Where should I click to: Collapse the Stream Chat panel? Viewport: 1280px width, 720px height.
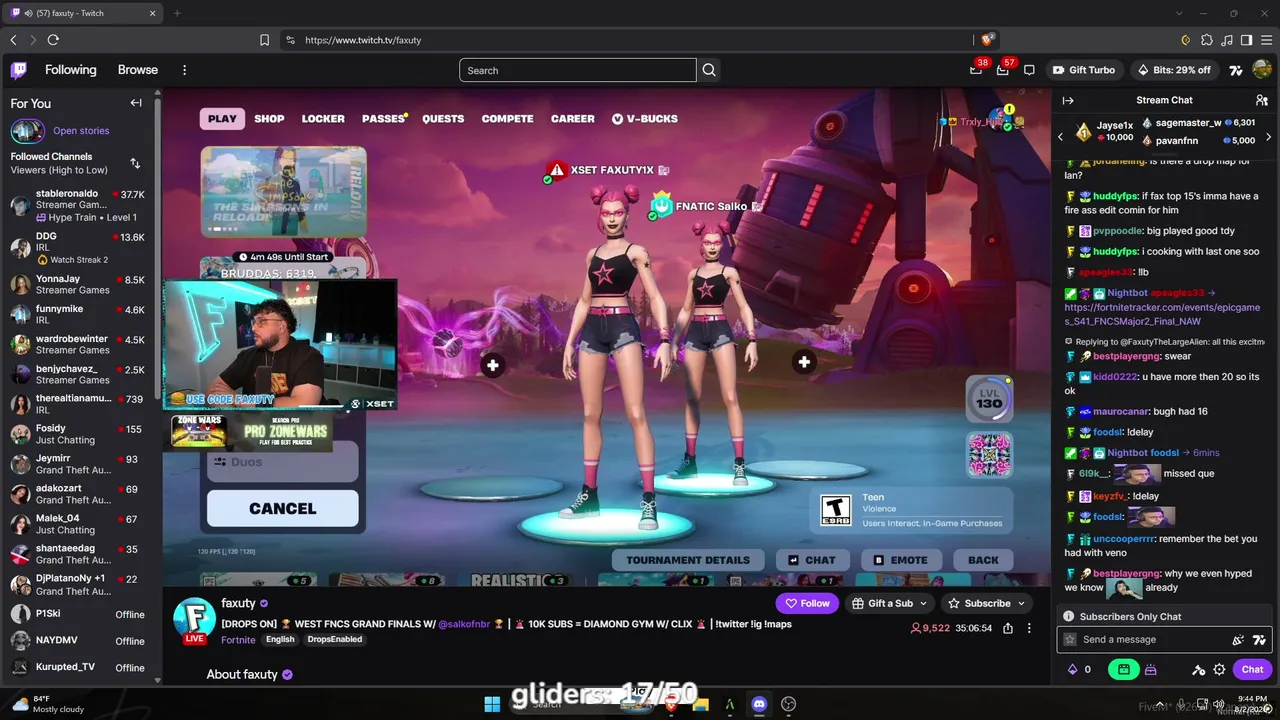[1068, 100]
